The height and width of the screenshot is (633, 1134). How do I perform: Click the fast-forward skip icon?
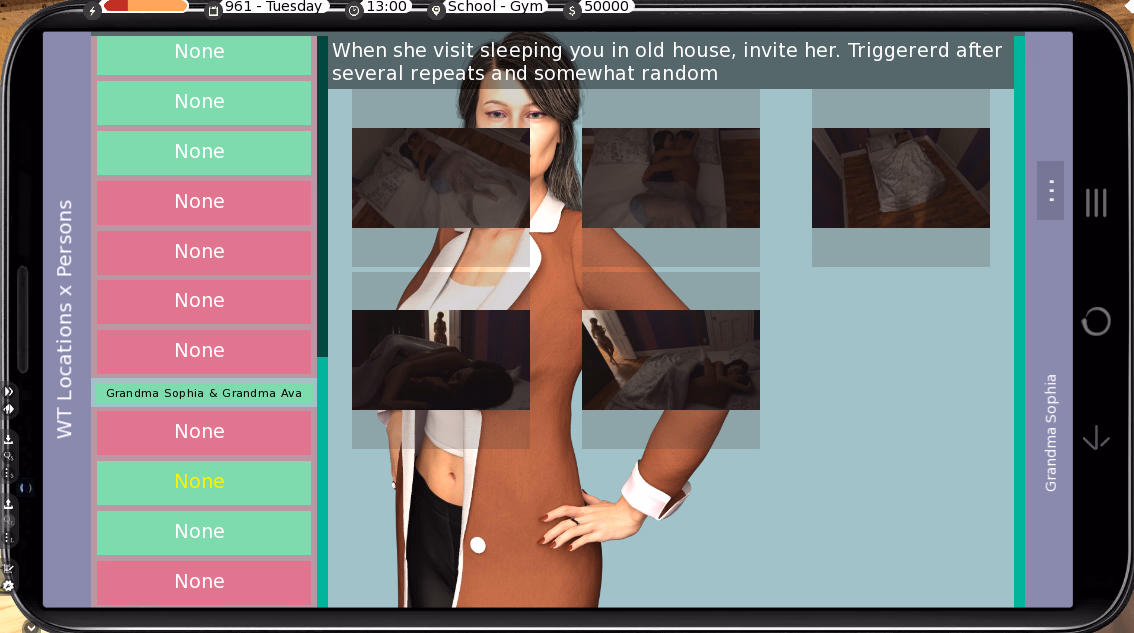[x=9, y=391]
